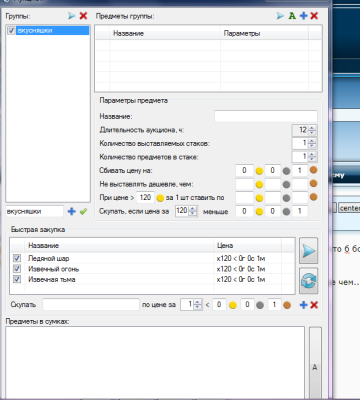This screenshot has width=360, height=400.
Task: Increase Длительность аукциона spinner value
Action: 312,127
